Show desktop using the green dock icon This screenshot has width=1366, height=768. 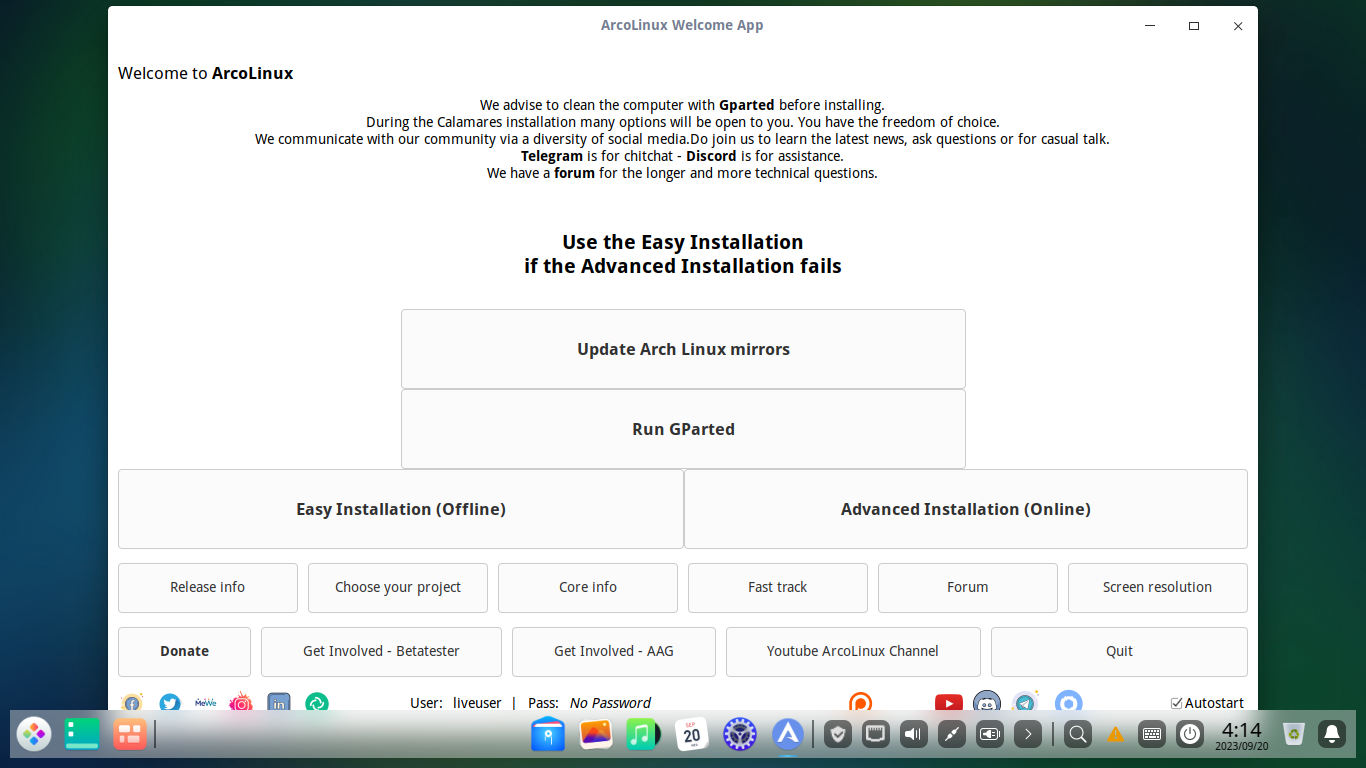82,735
